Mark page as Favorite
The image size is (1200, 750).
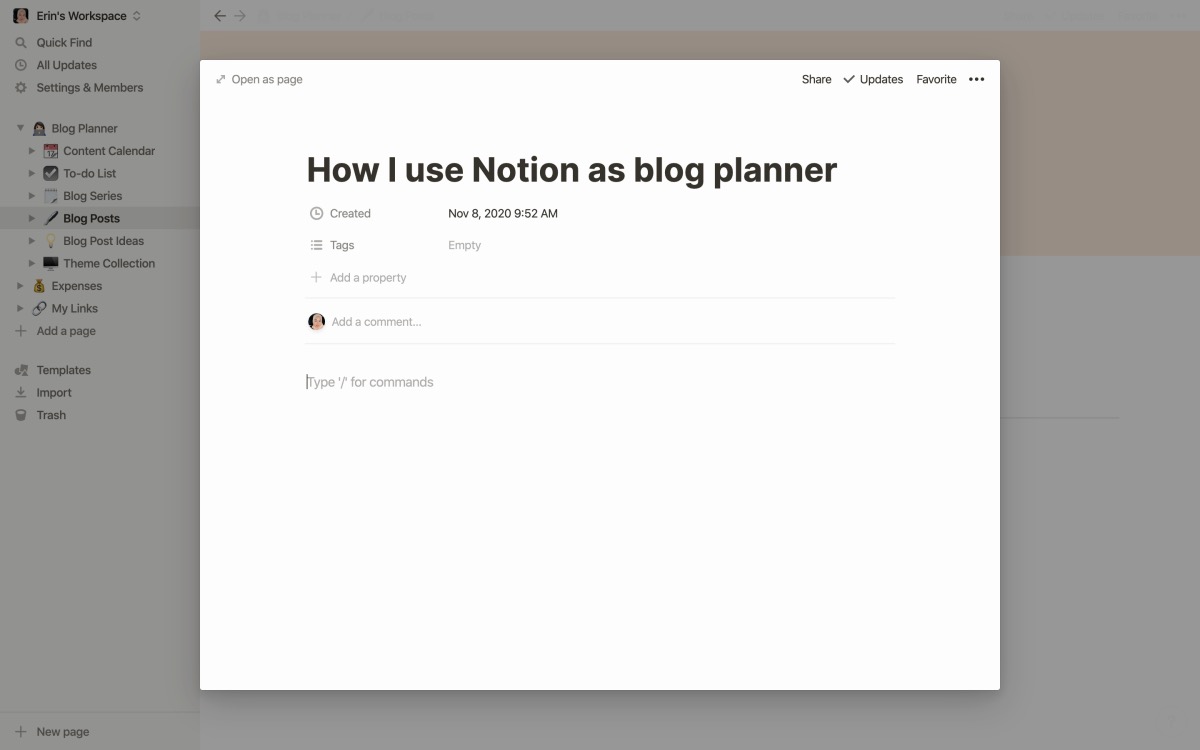point(936,79)
